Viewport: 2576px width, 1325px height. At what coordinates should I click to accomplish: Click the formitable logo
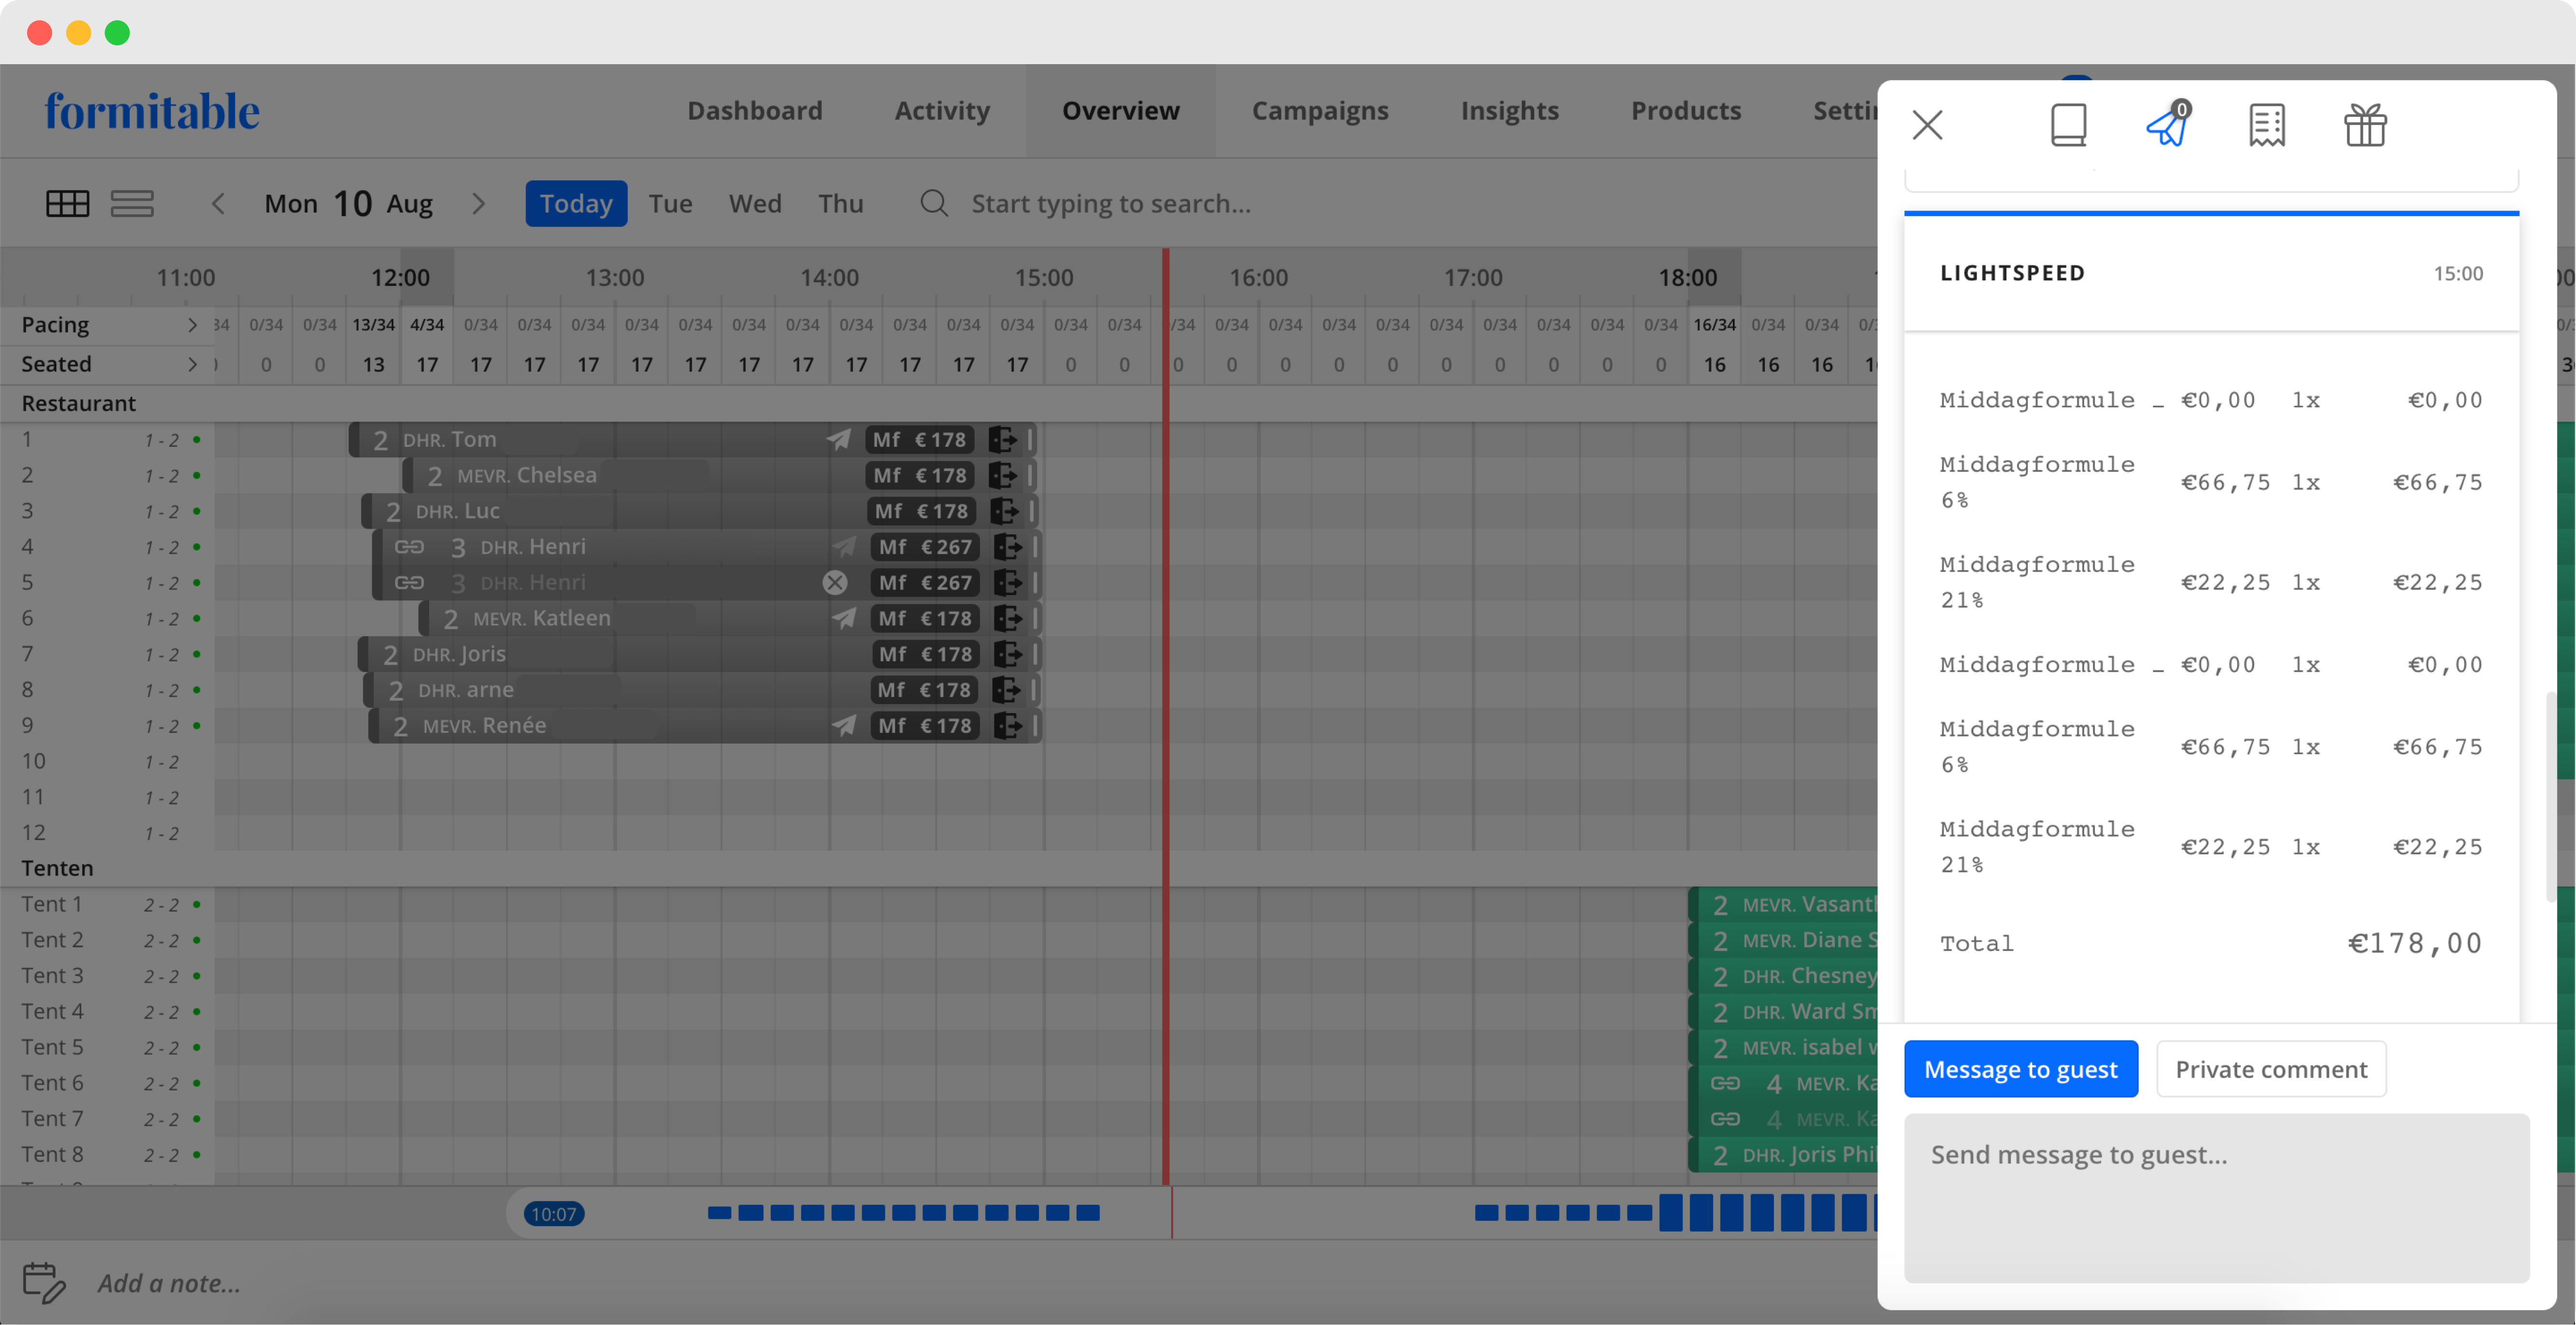(152, 111)
